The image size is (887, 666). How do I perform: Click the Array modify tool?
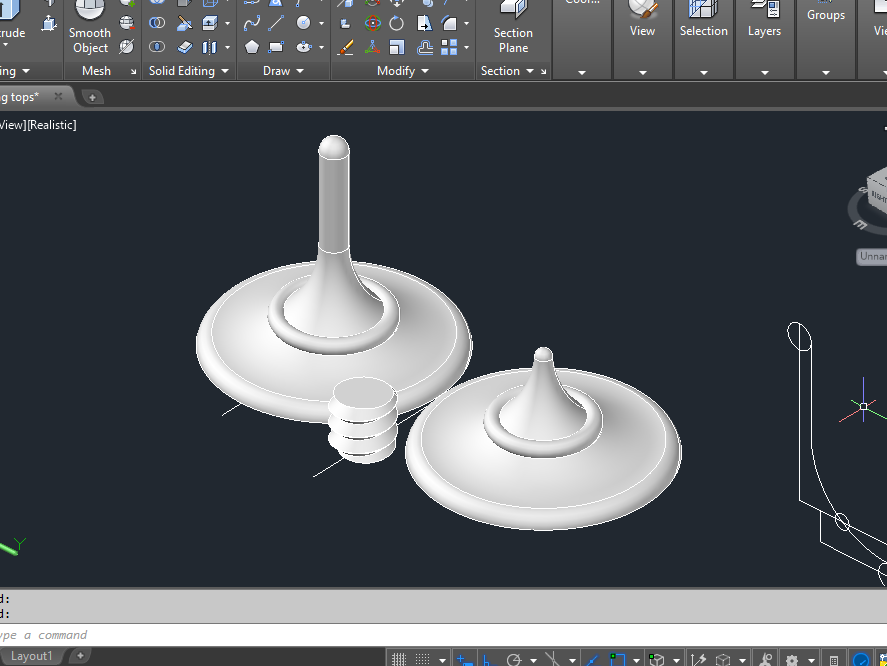(x=449, y=48)
